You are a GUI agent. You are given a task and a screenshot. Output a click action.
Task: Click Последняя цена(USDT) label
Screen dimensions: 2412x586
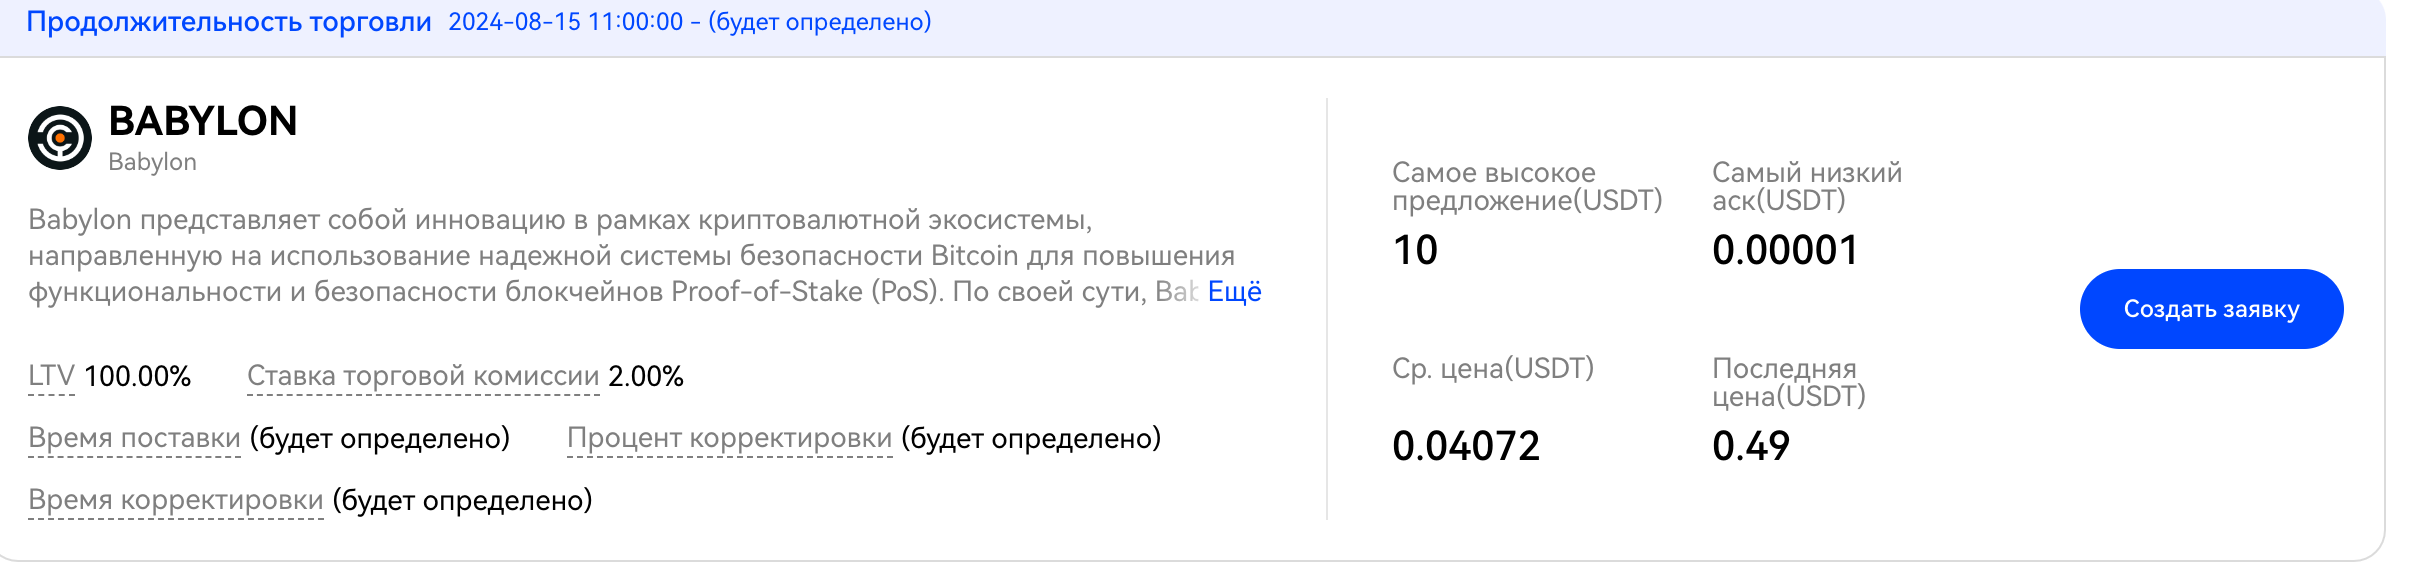(1789, 383)
